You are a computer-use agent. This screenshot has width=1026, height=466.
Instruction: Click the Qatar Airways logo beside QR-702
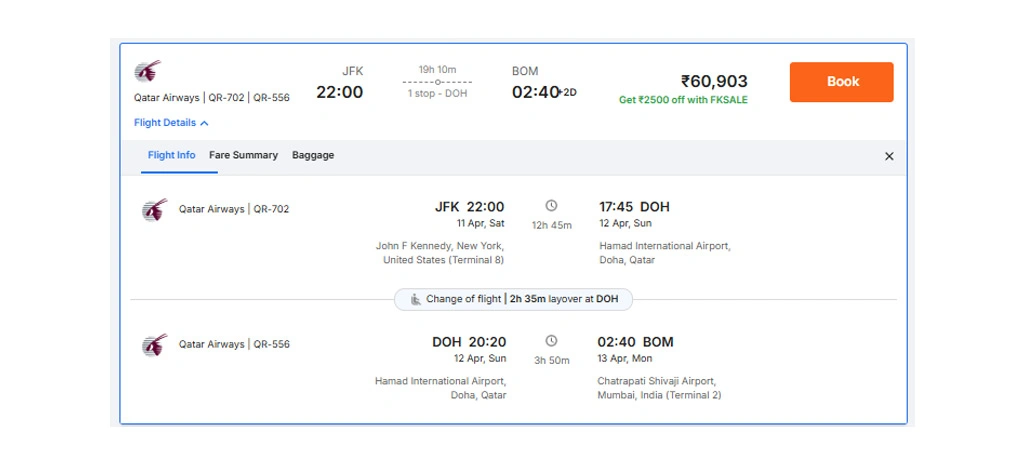(154, 209)
